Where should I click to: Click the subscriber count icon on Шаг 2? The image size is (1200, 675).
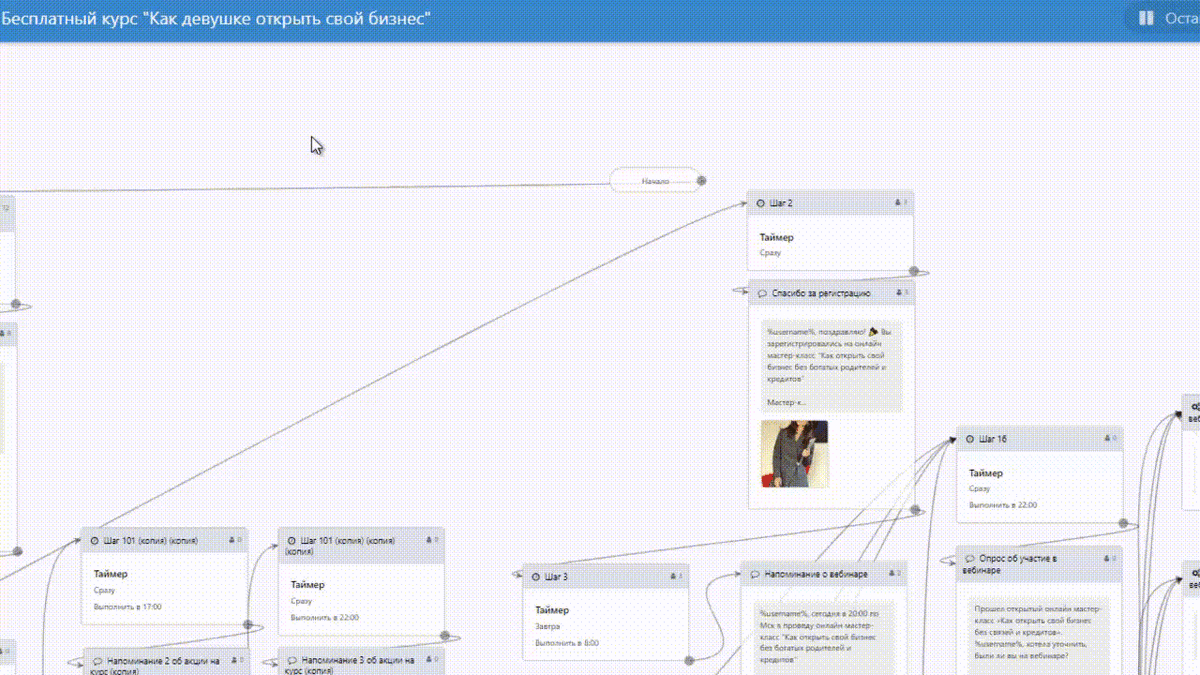pos(899,203)
